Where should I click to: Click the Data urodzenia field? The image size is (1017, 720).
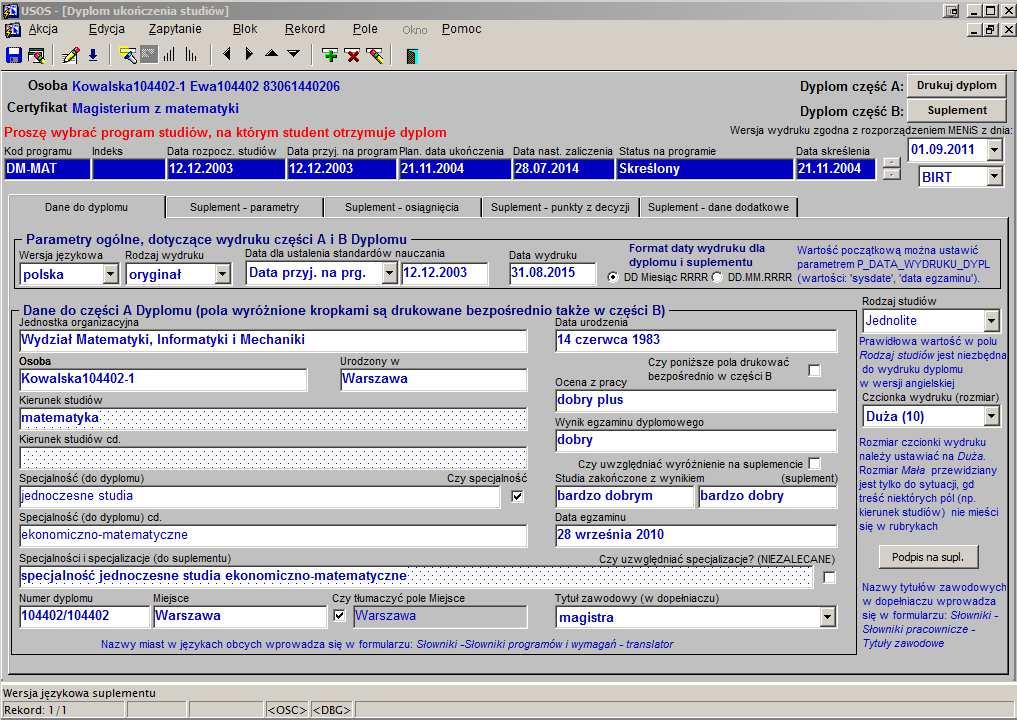coord(696,340)
